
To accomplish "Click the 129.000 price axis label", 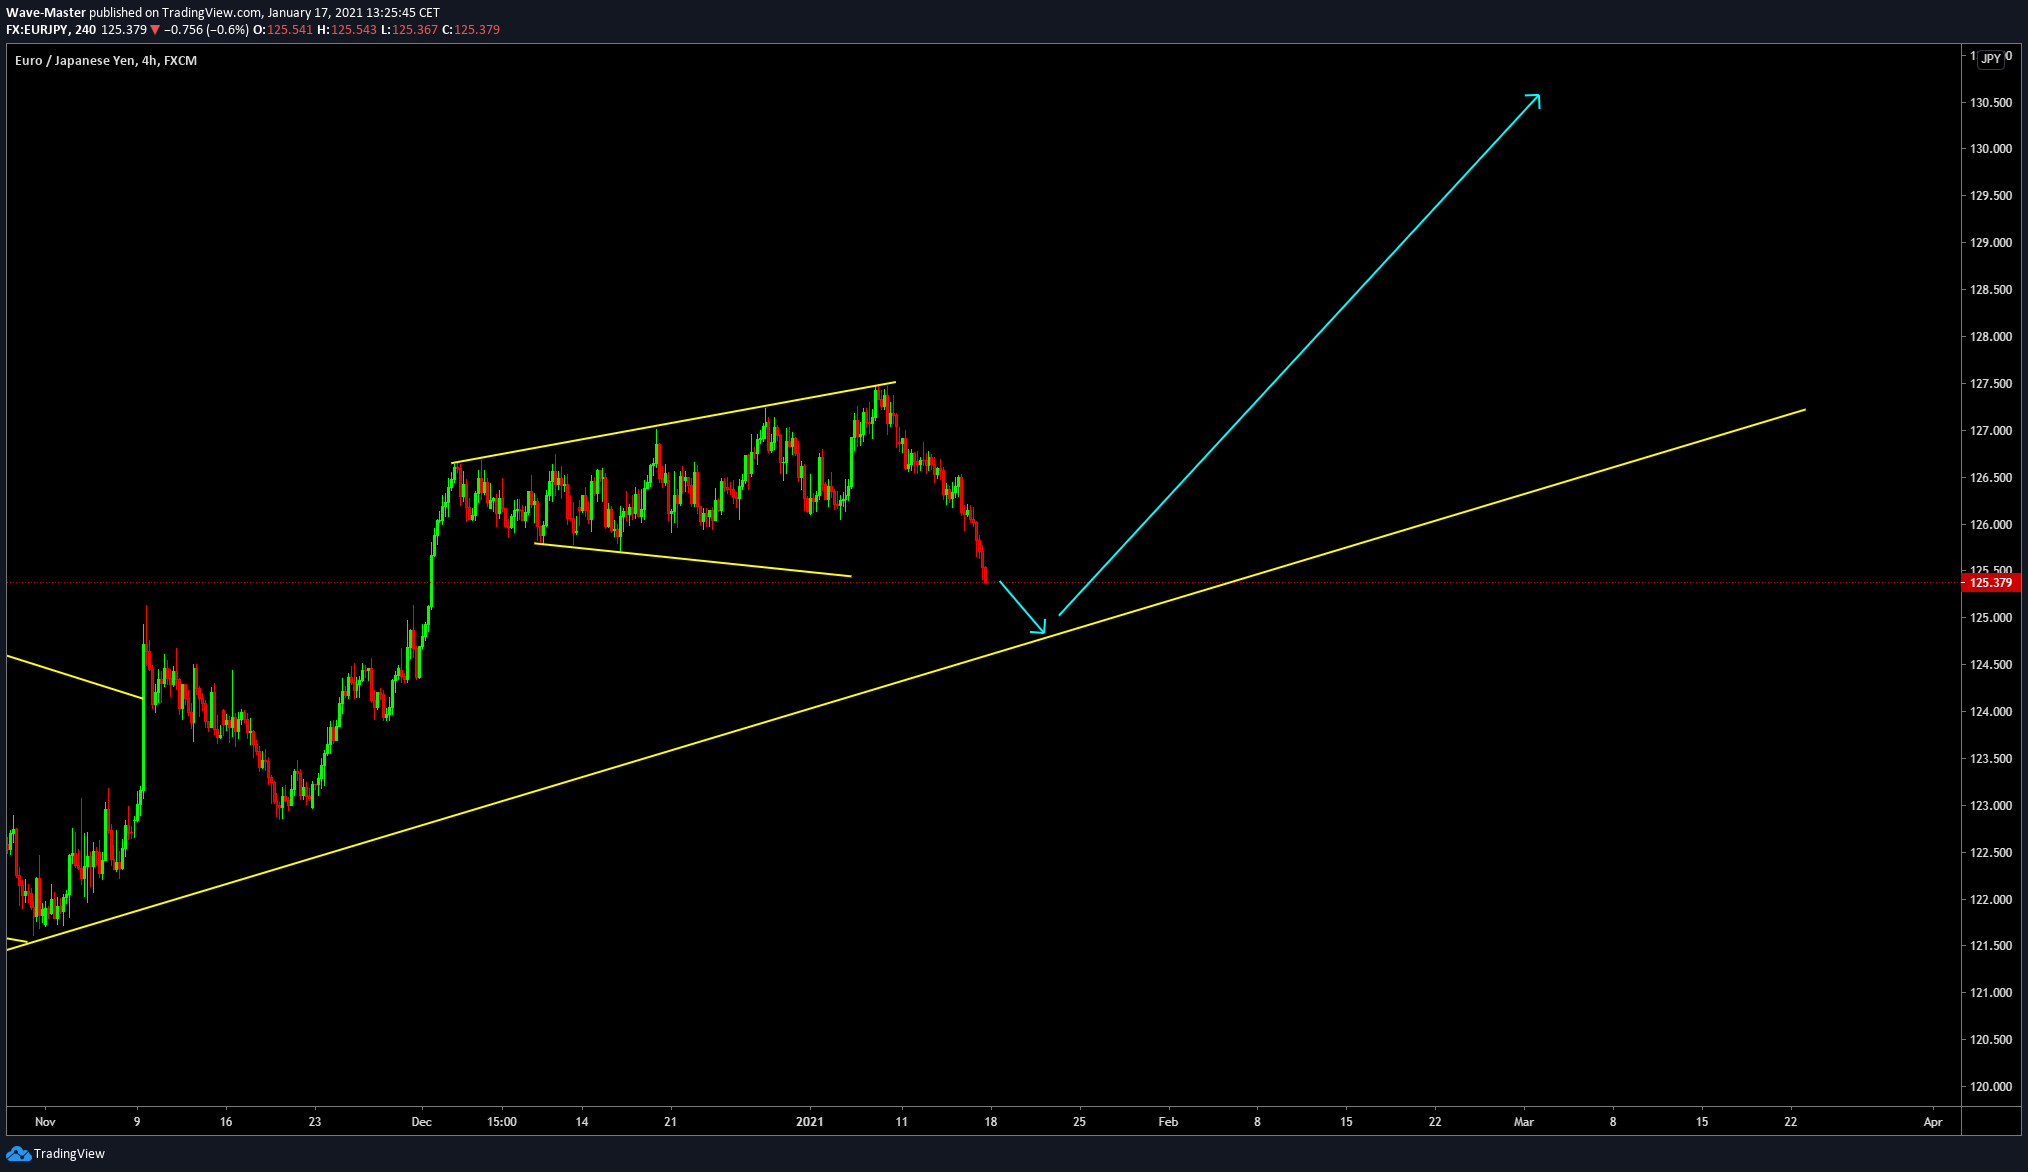I will [1991, 243].
